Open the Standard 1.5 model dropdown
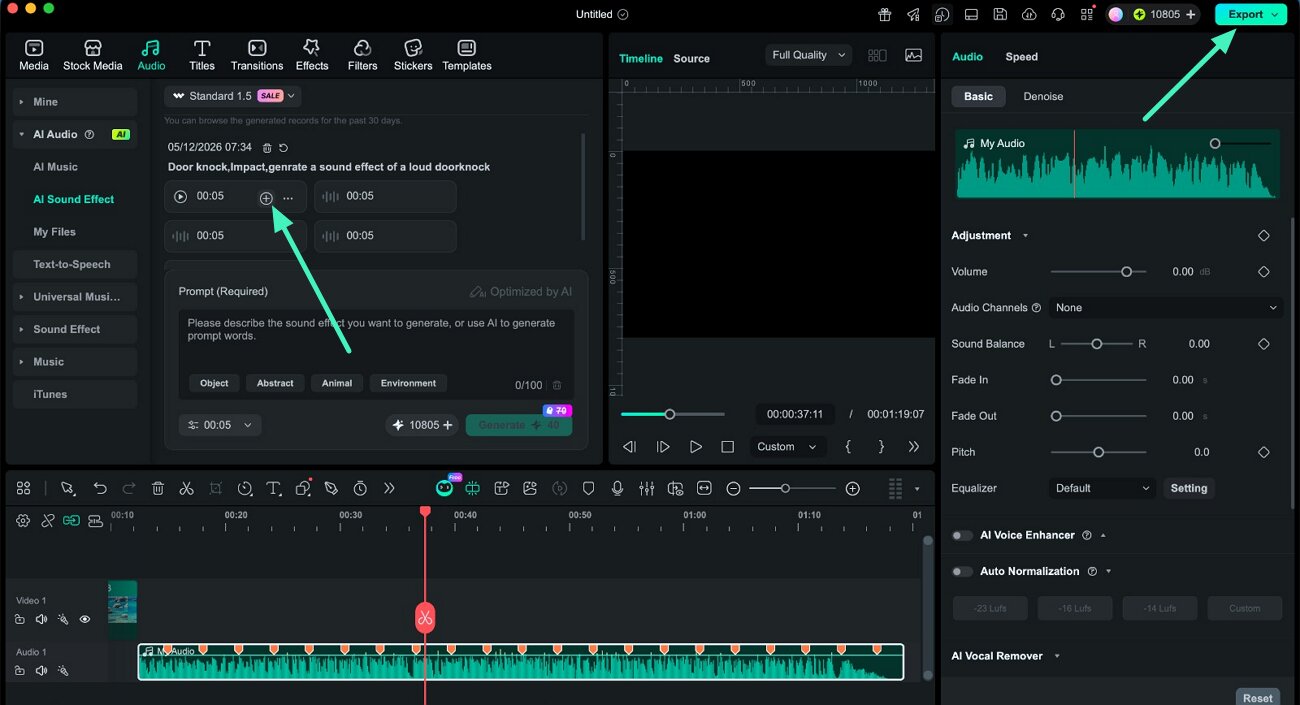1300x705 pixels. point(234,96)
